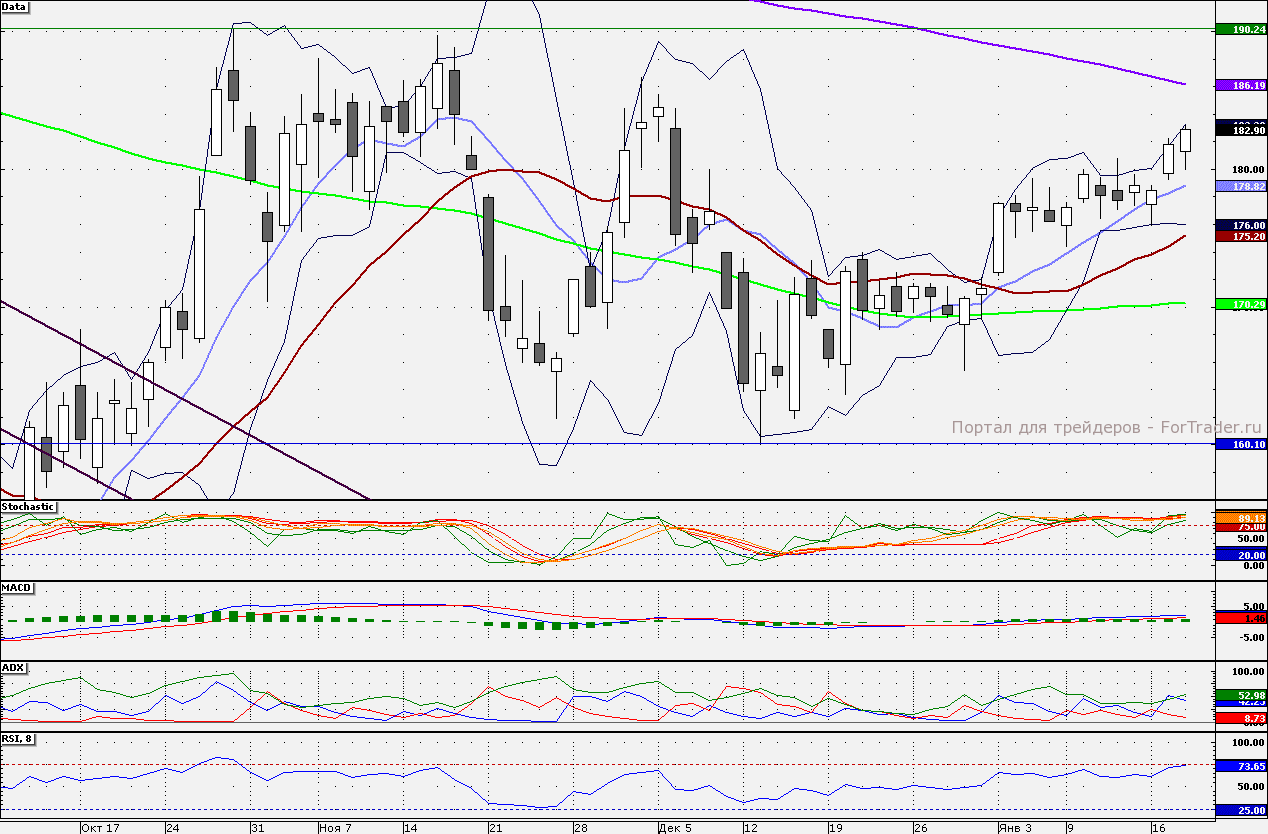Click the Окт 17 date on time axis
Screen dimensions: 1268x834
[100, 828]
